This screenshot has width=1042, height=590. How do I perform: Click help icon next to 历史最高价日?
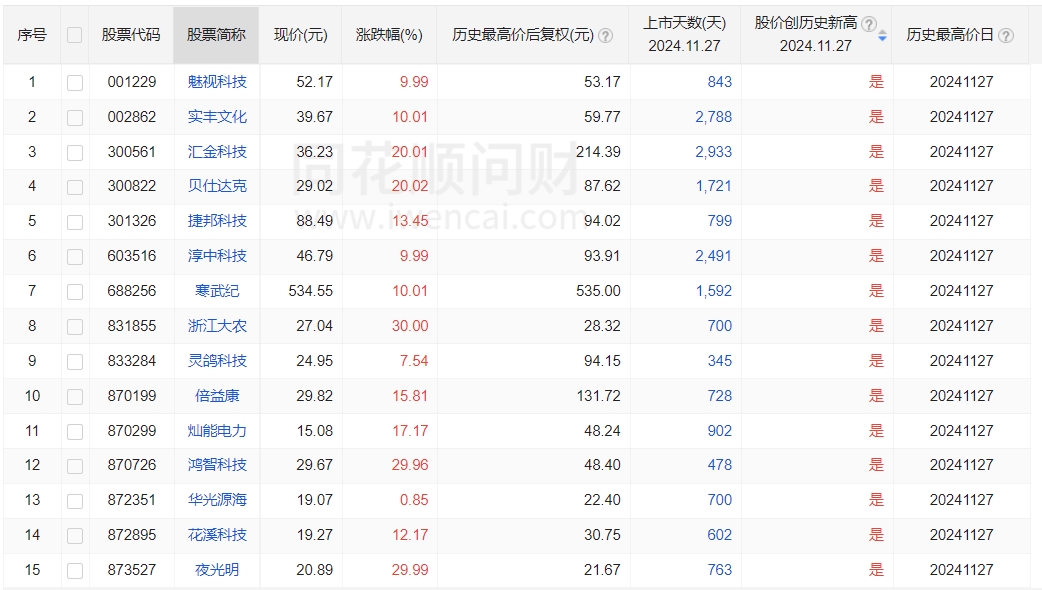click(1006, 36)
